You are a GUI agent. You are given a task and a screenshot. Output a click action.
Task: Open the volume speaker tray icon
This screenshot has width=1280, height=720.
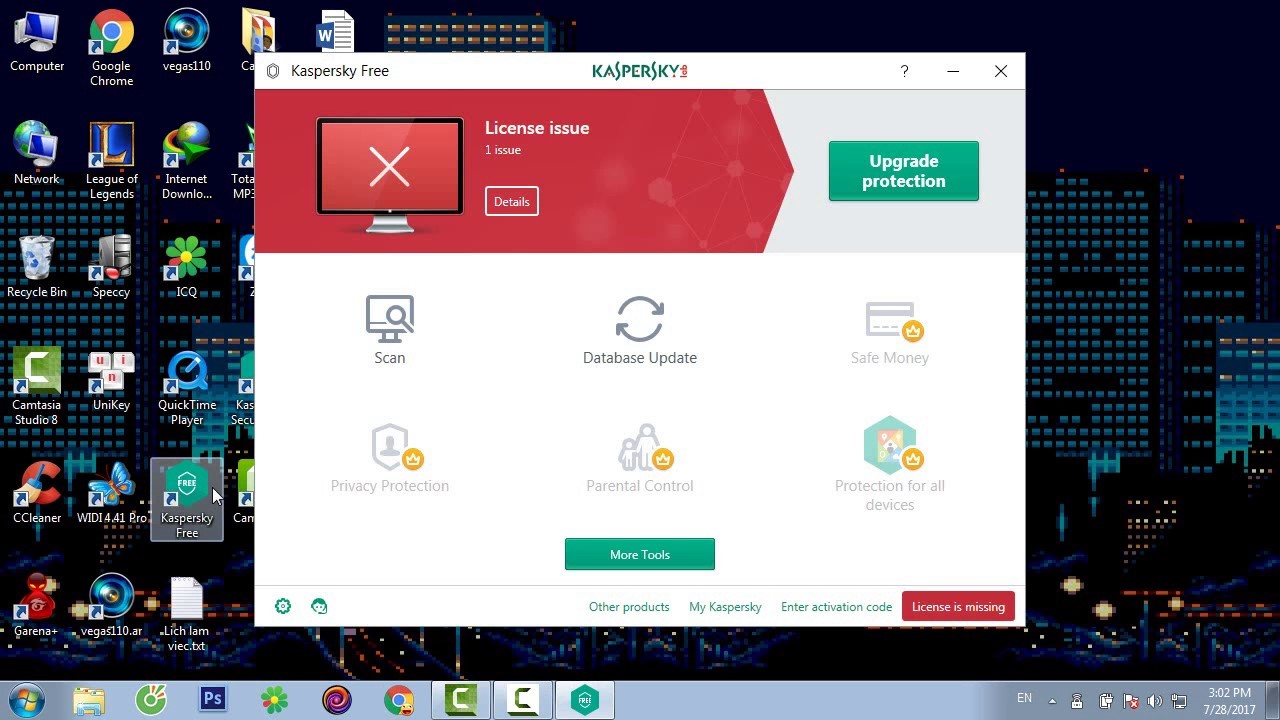(1155, 701)
